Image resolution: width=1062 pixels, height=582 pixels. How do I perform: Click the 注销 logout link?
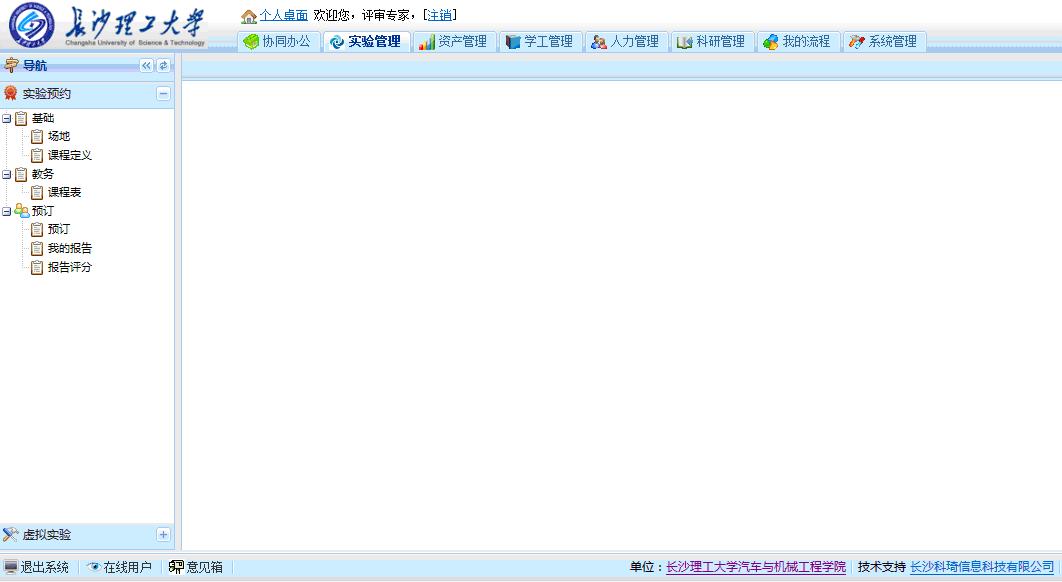(x=439, y=15)
